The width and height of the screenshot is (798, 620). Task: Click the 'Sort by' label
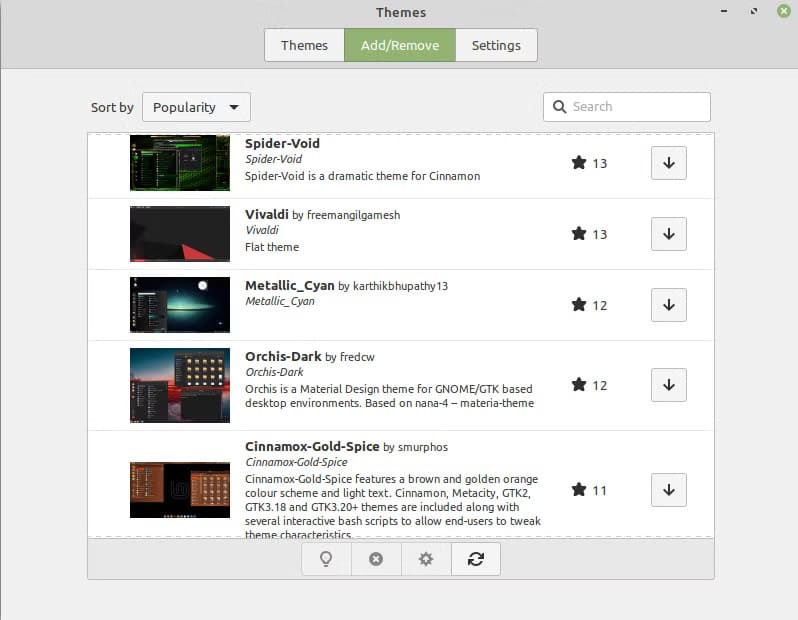112,107
